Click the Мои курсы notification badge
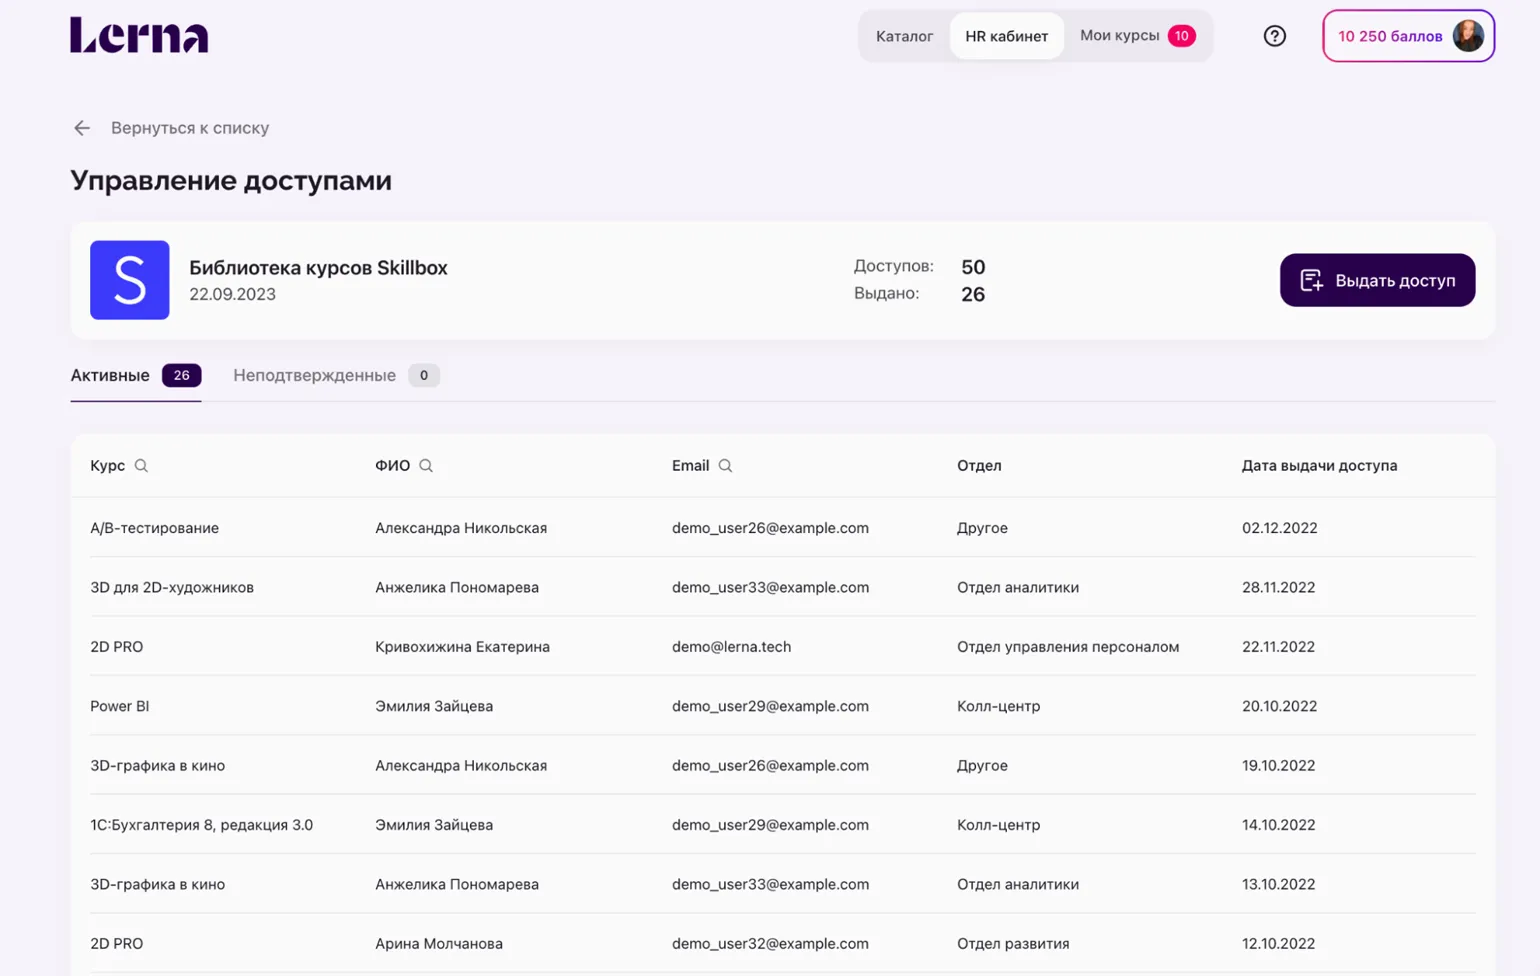The width and height of the screenshot is (1540, 976). (1181, 36)
